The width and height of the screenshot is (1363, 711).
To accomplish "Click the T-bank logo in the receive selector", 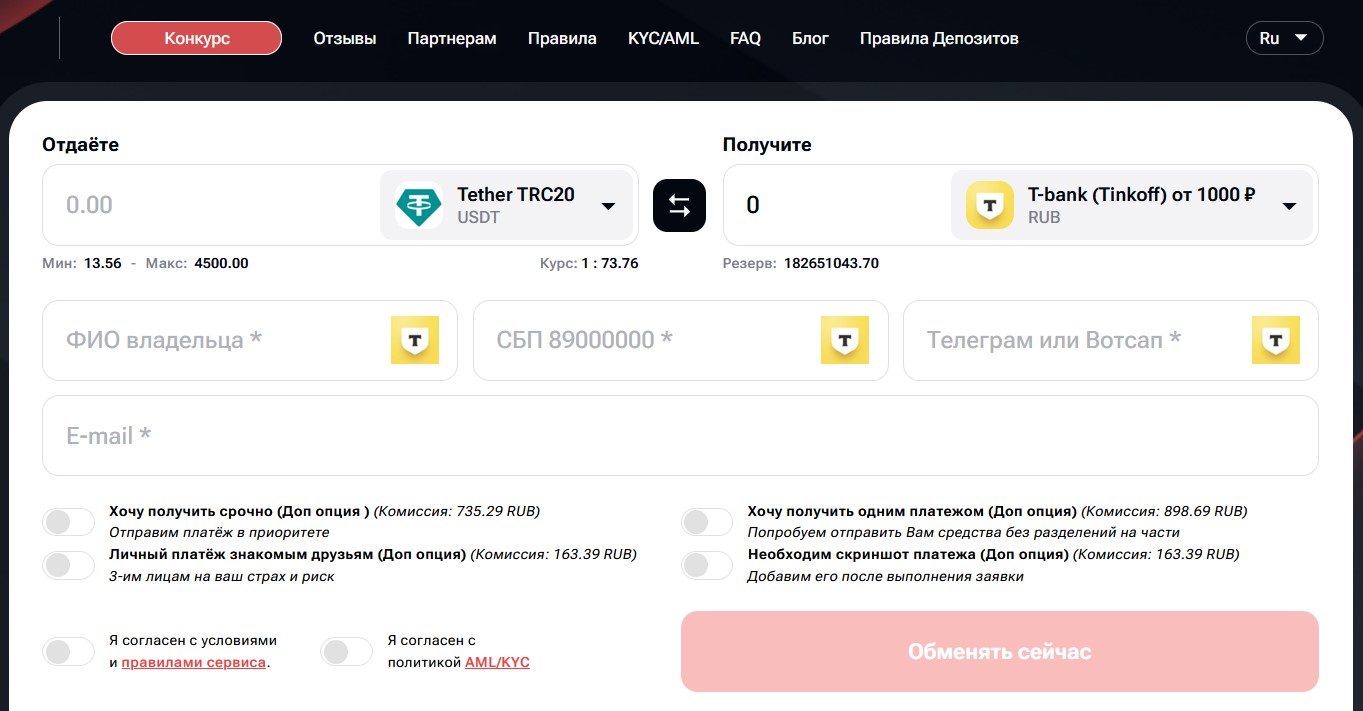I will click(990, 205).
